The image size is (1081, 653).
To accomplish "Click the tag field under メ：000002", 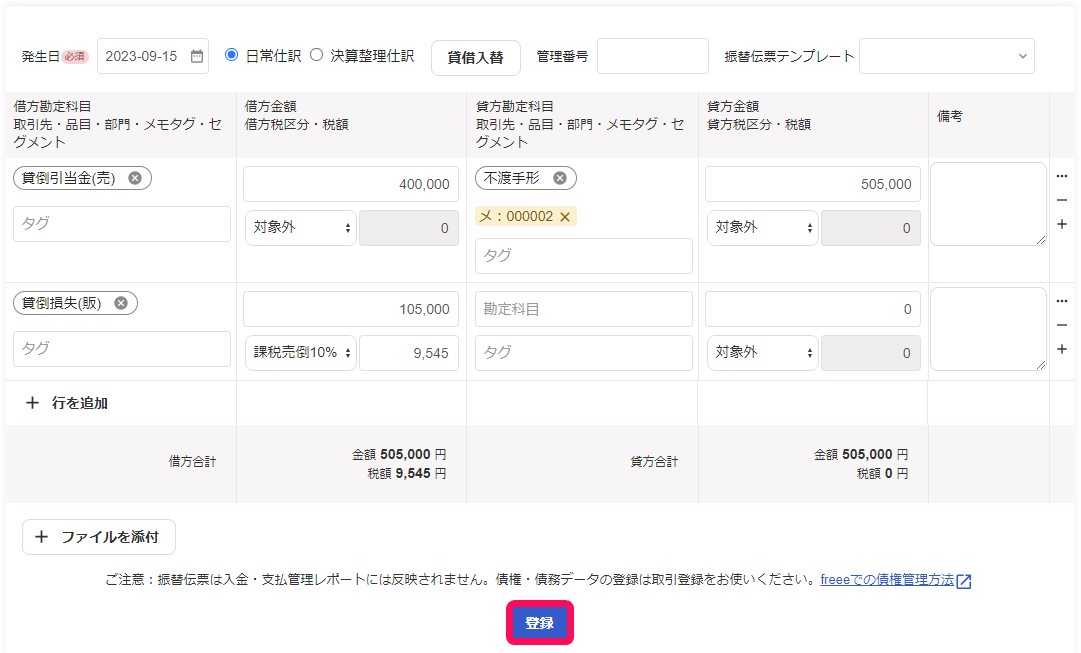I will [x=584, y=256].
